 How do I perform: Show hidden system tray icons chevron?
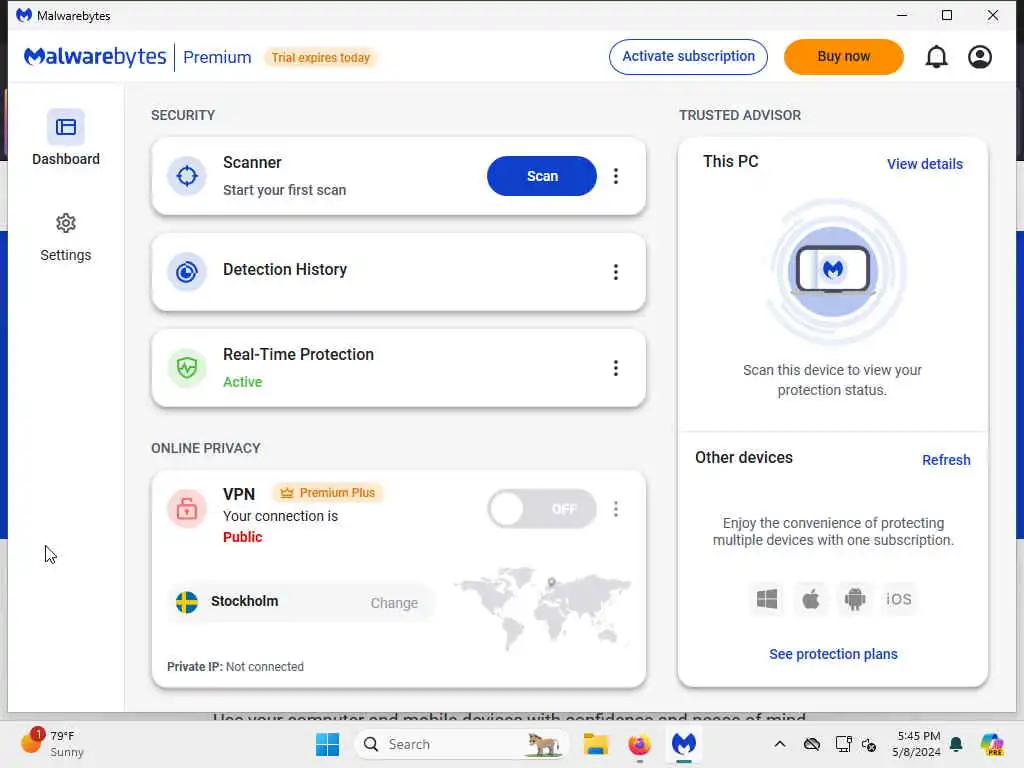780,744
